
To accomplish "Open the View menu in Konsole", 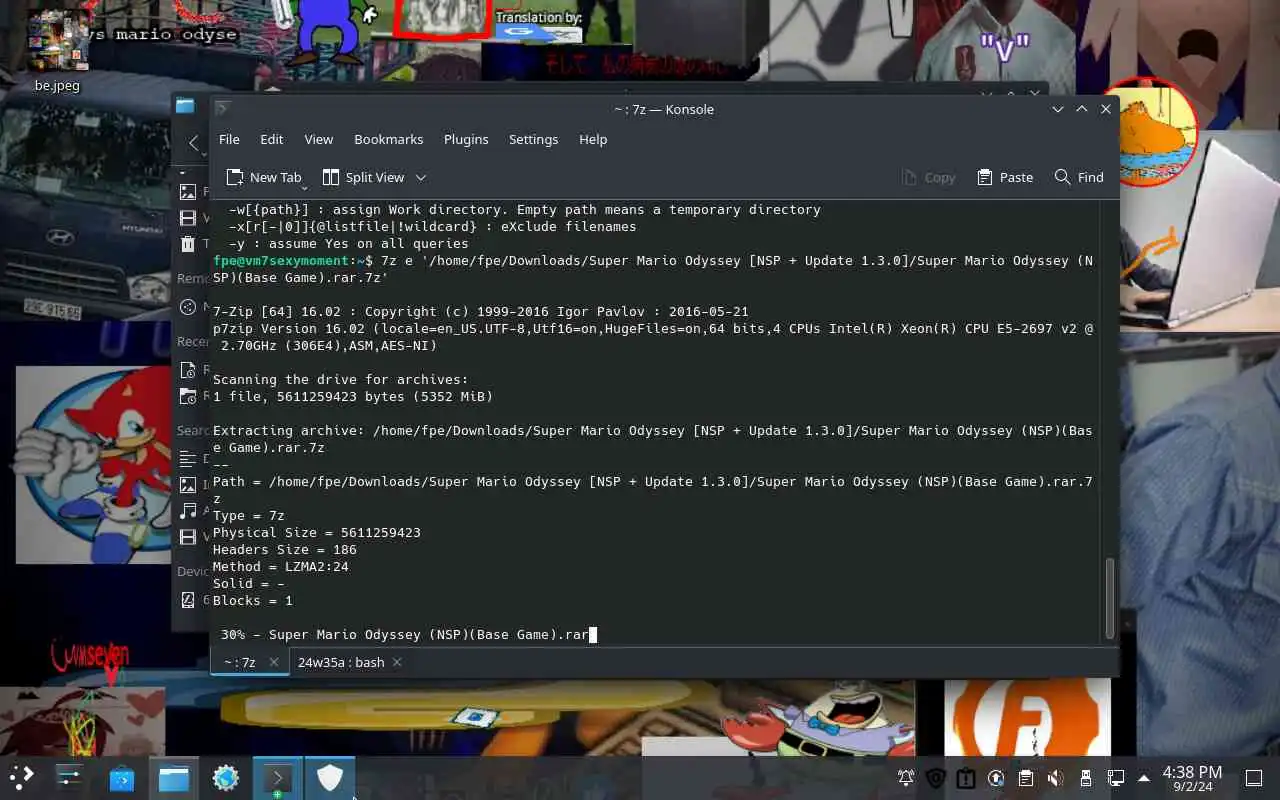I will click(318, 139).
